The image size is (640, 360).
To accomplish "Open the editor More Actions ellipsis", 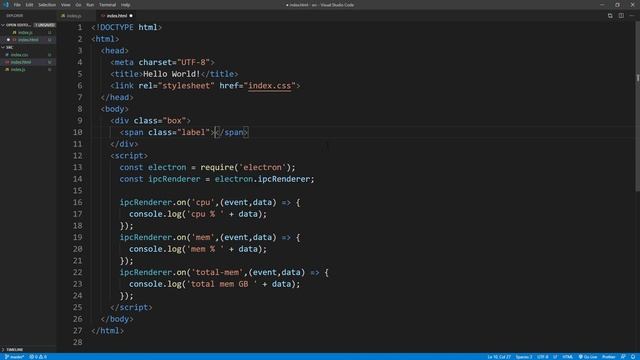I will click(632, 16).
